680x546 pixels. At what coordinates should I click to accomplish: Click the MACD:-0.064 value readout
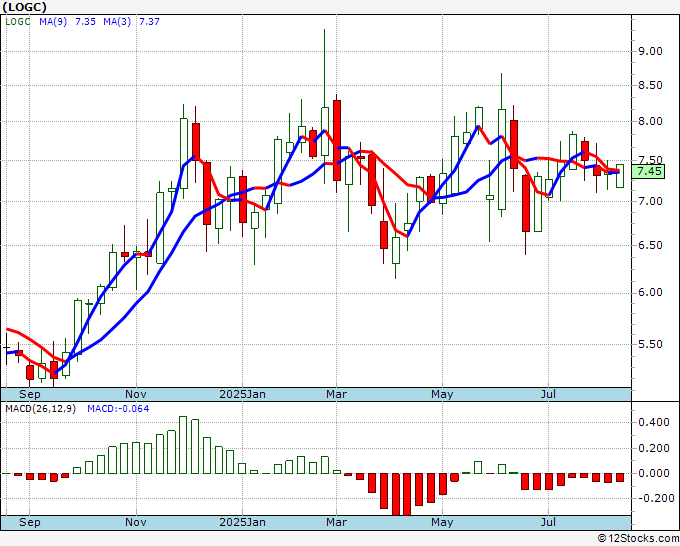tap(118, 409)
